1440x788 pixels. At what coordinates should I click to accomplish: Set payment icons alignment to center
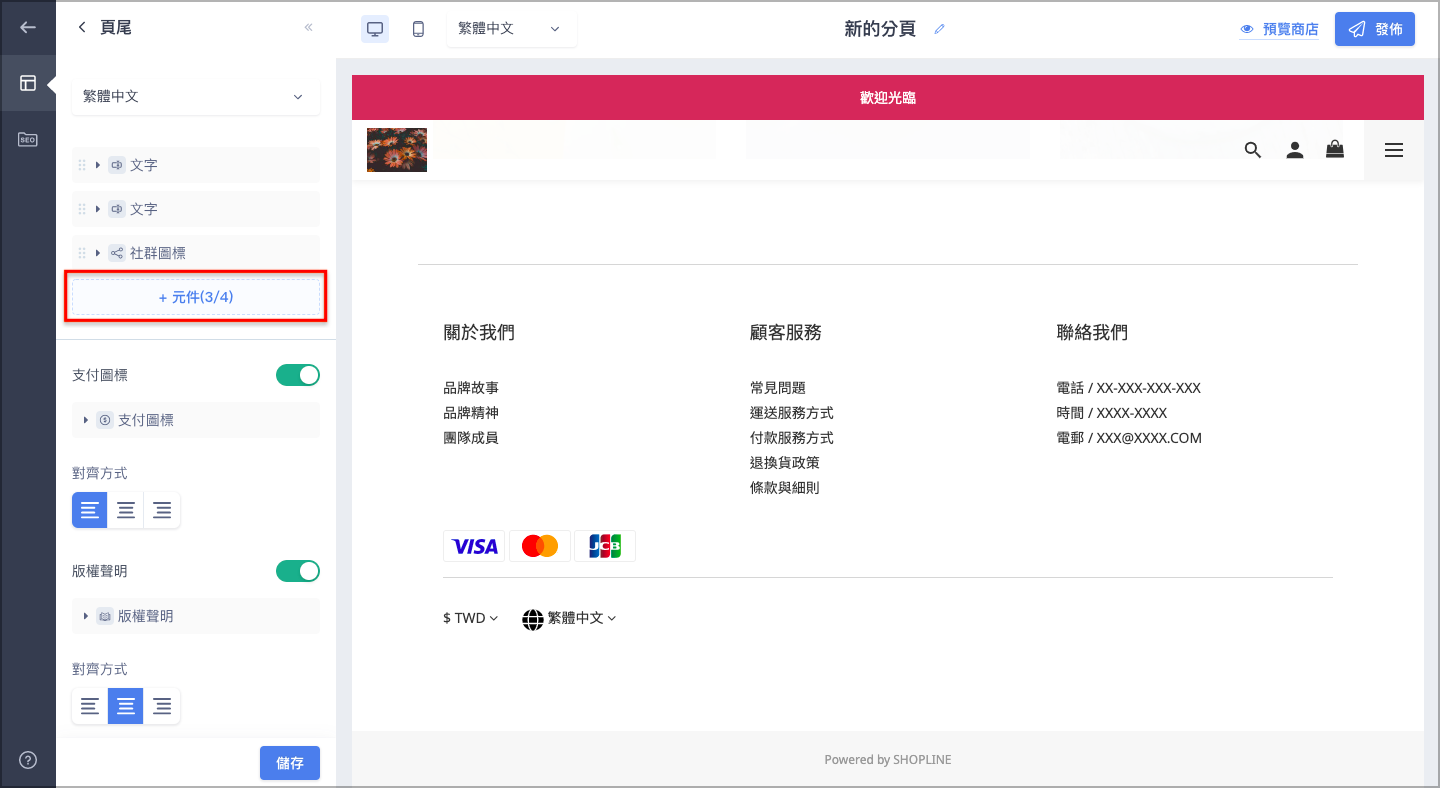[x=126, y=510]
